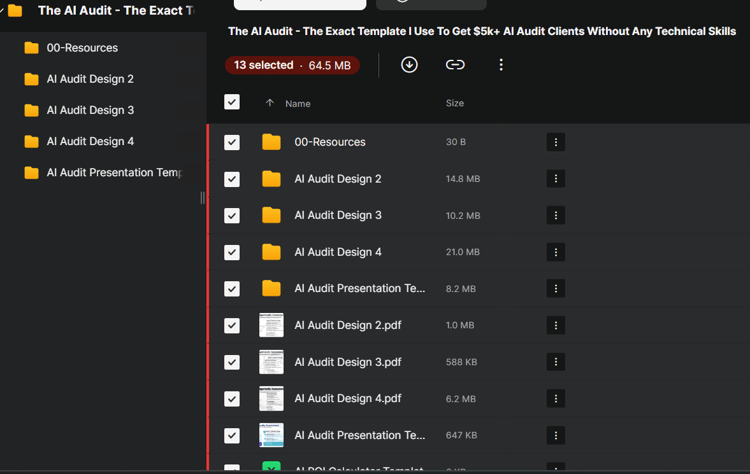This screenshot has height=474, width=750.
Task: Click the download icon for selected items
Action: click(409, 65)
